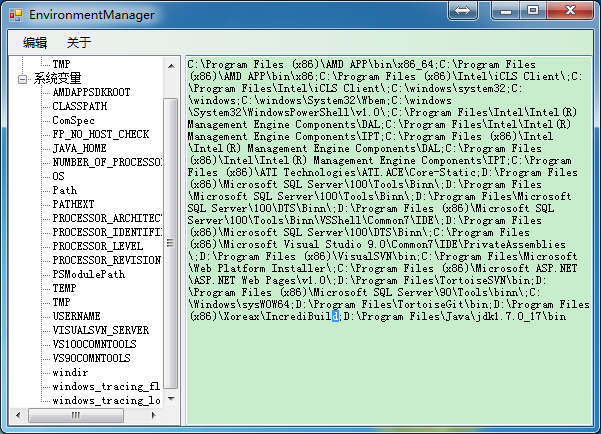601x434 pixels.
Task: Close the EnvironmentManager window
Action: click(x=570, y=10)
